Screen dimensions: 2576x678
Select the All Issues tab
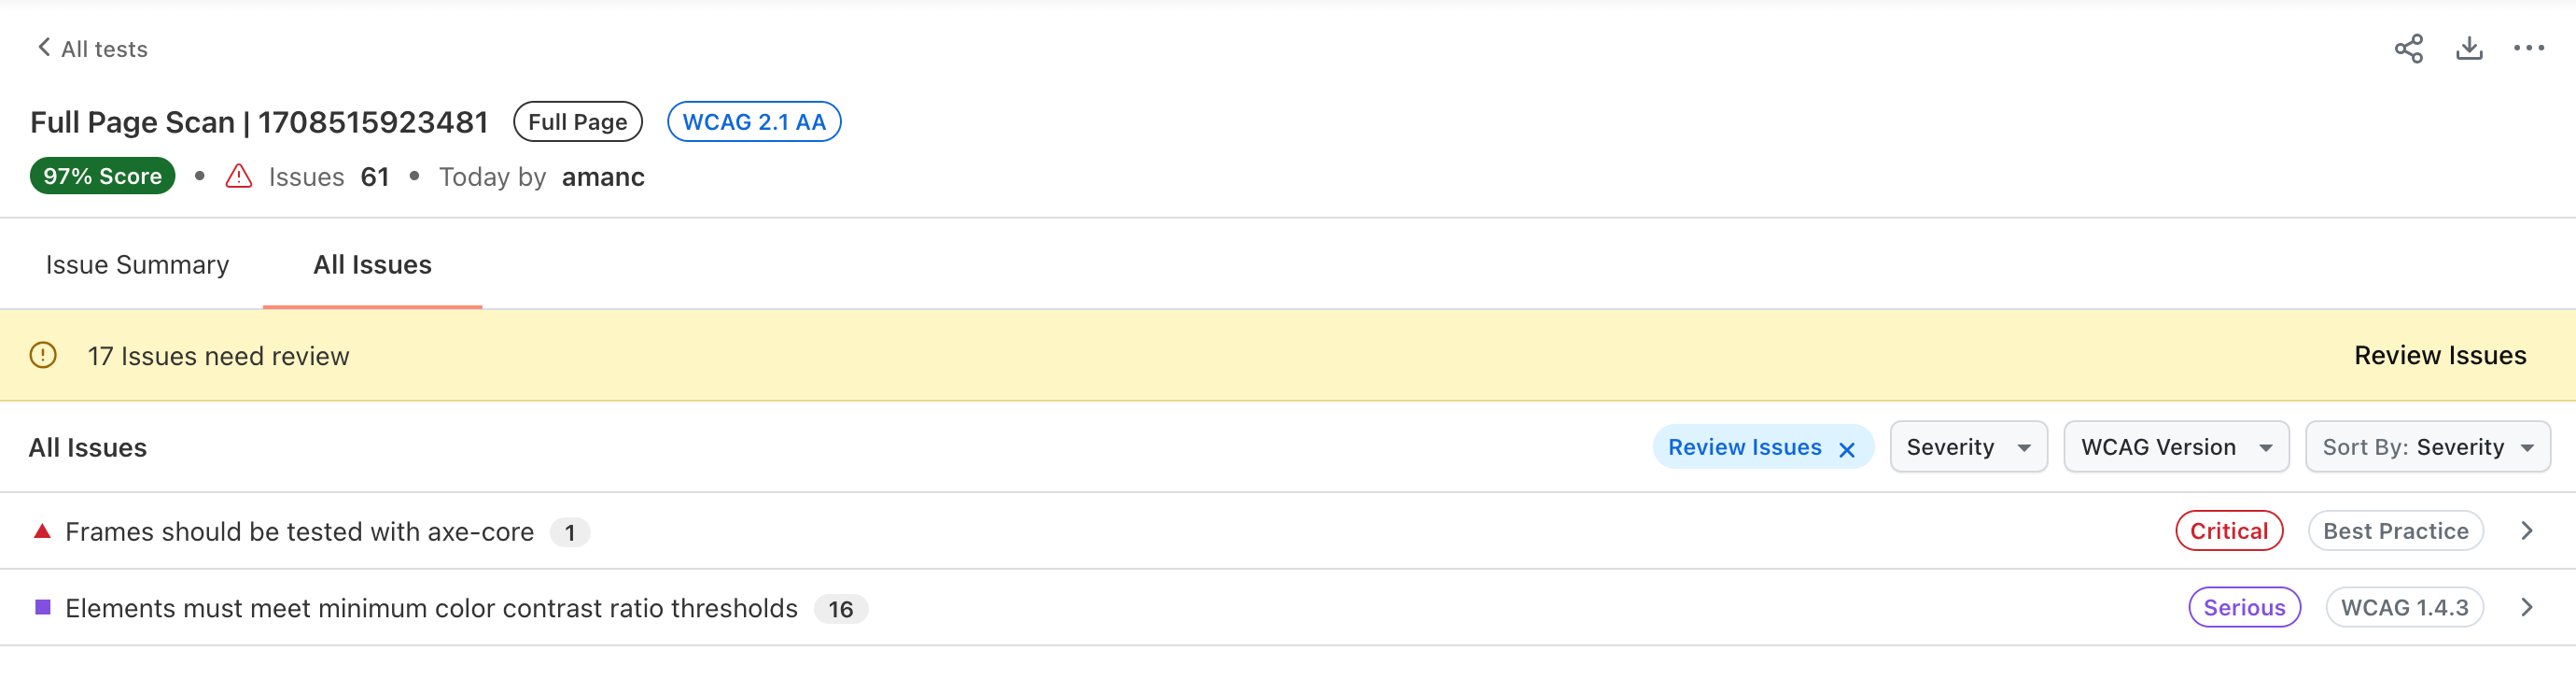(x=372, y=265)
